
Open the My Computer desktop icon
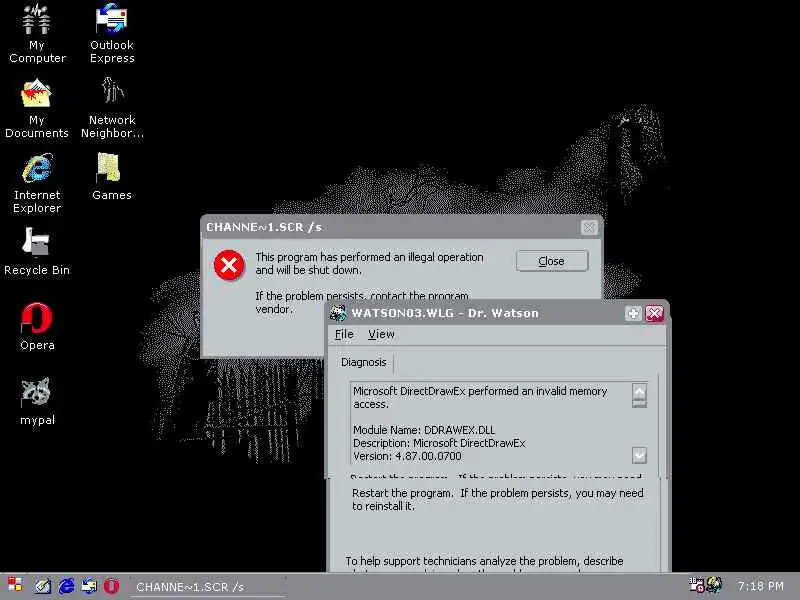pyautogui.click(x=37, y=33)
